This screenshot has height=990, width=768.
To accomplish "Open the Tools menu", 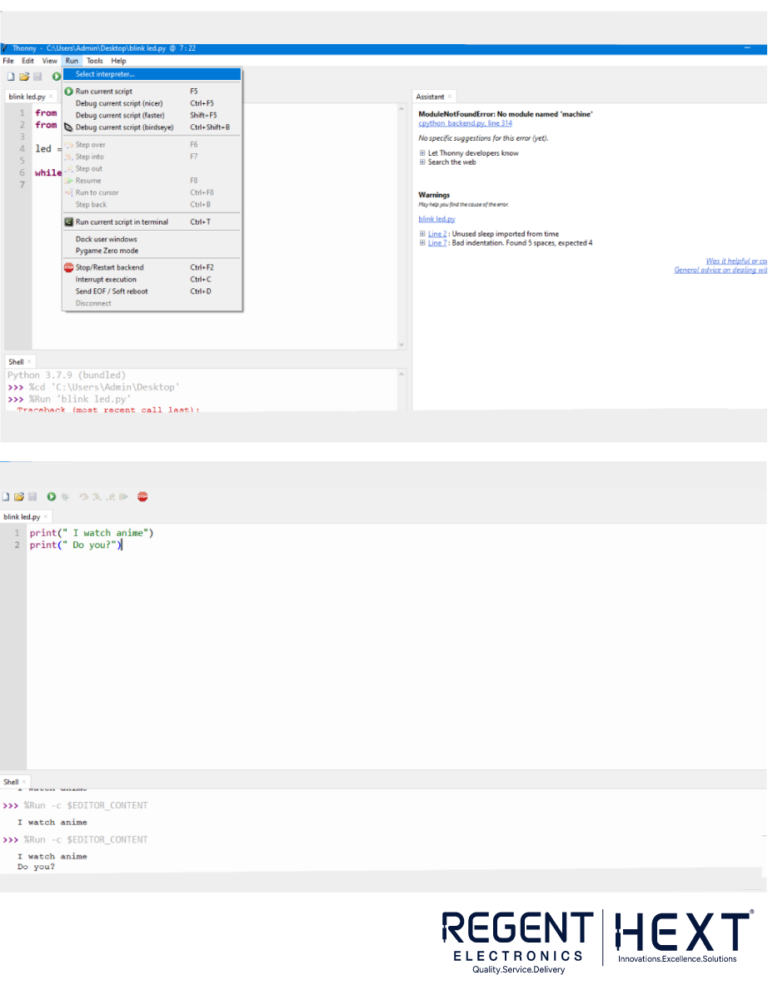I will pos(93,61).
